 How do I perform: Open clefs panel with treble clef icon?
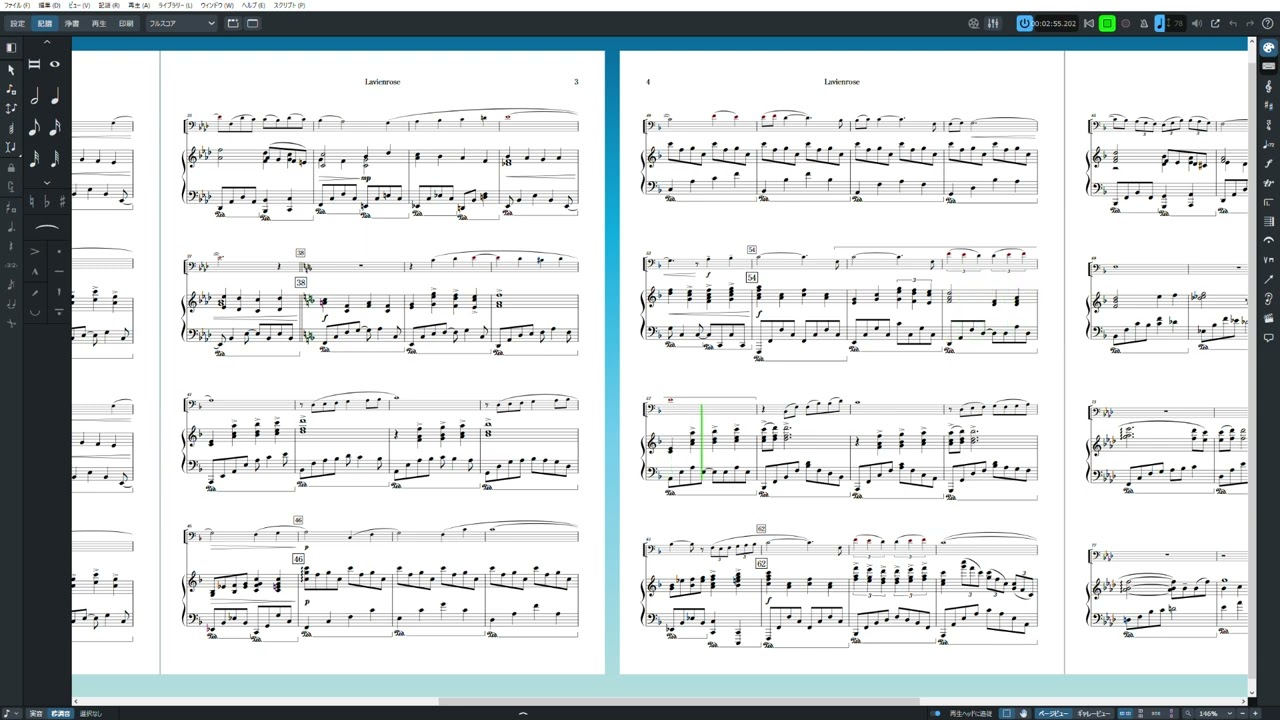point(1268,87)
